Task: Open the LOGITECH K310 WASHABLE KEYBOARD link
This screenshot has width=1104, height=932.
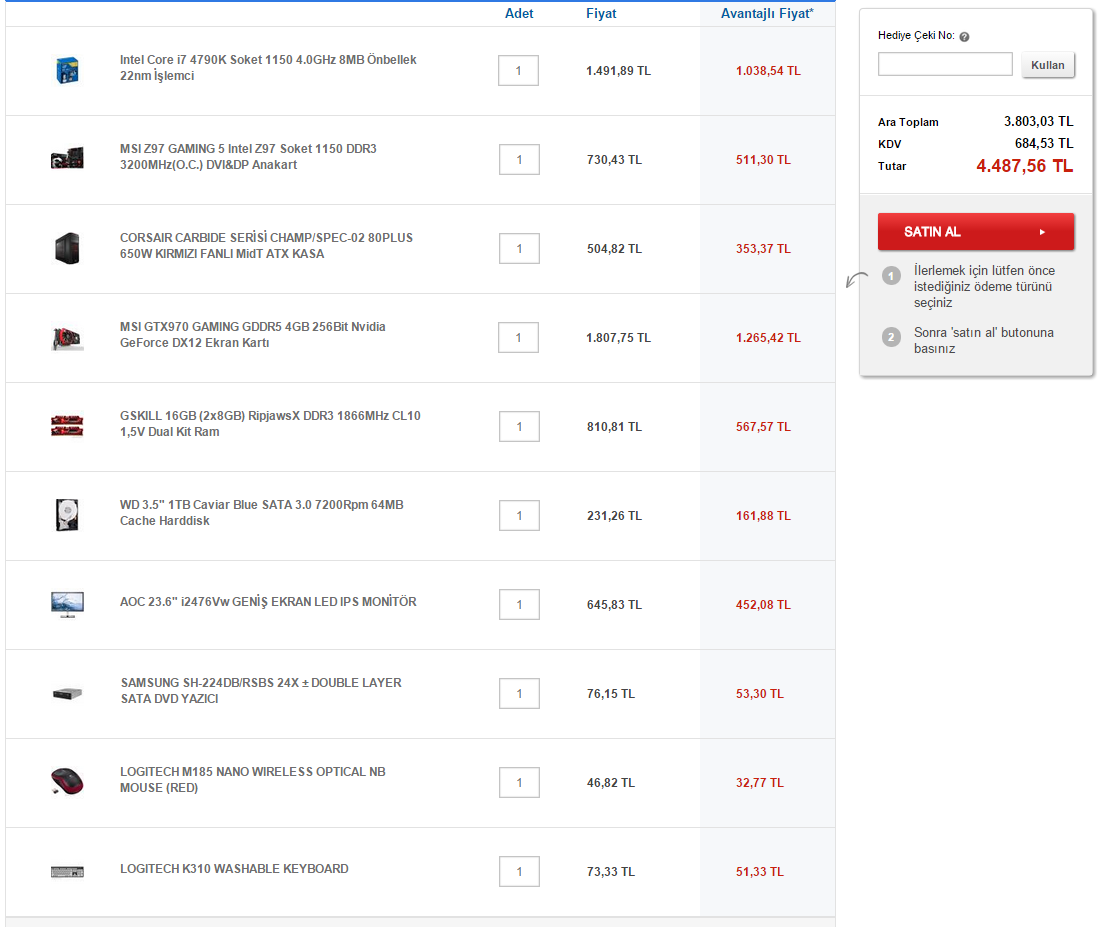Action: [234, 869]
